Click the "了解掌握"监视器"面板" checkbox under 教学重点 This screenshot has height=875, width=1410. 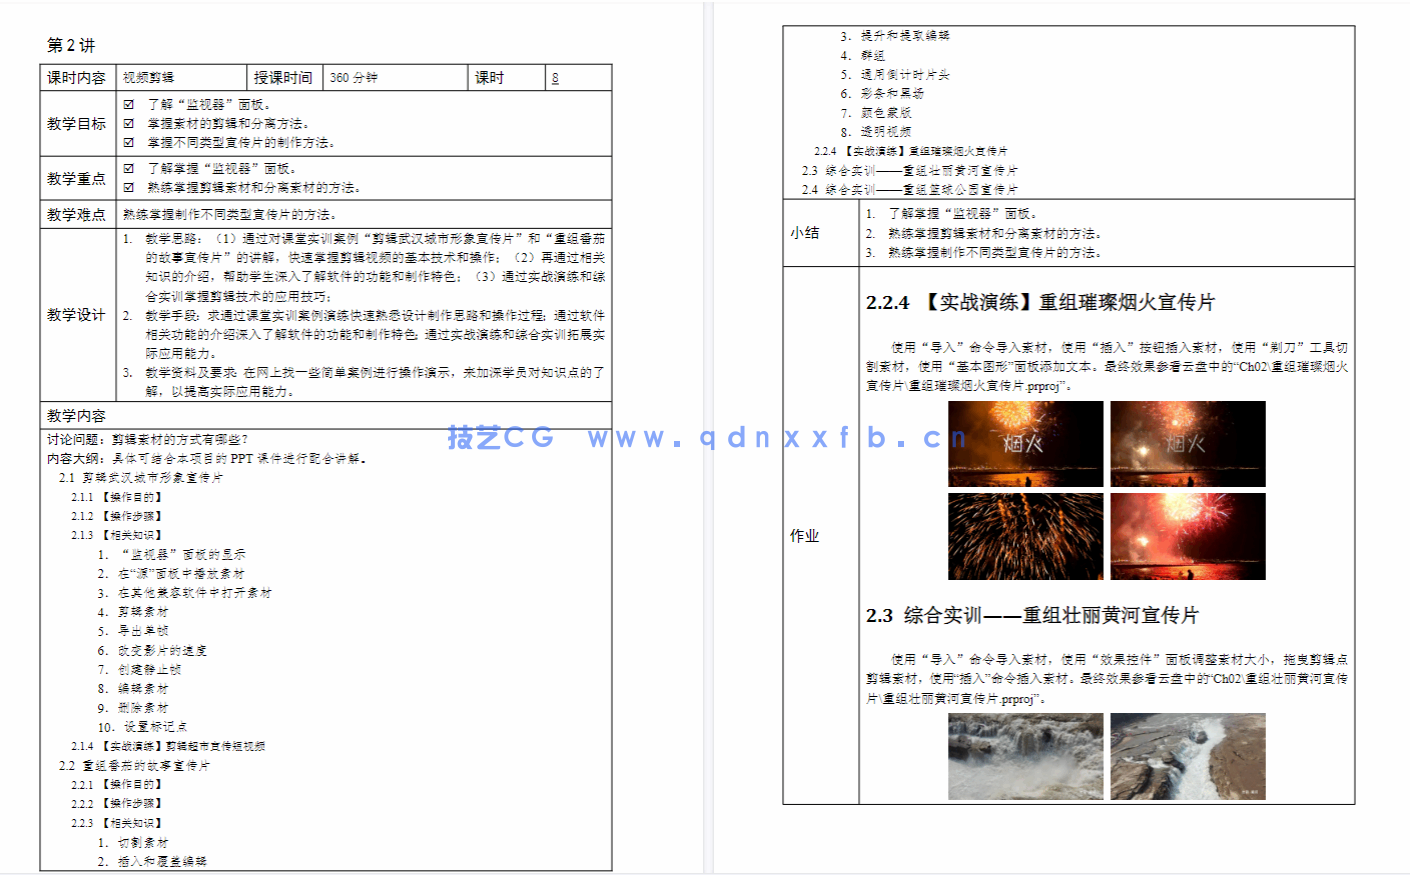[x=127, y=168]
